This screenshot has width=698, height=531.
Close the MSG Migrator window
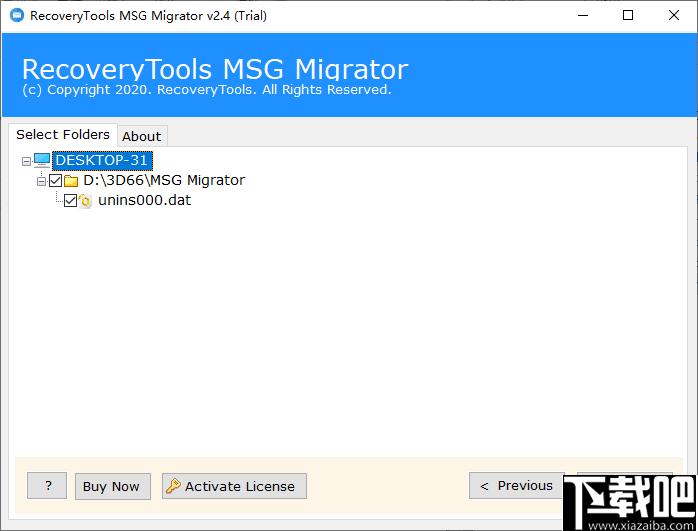point(674,15)
